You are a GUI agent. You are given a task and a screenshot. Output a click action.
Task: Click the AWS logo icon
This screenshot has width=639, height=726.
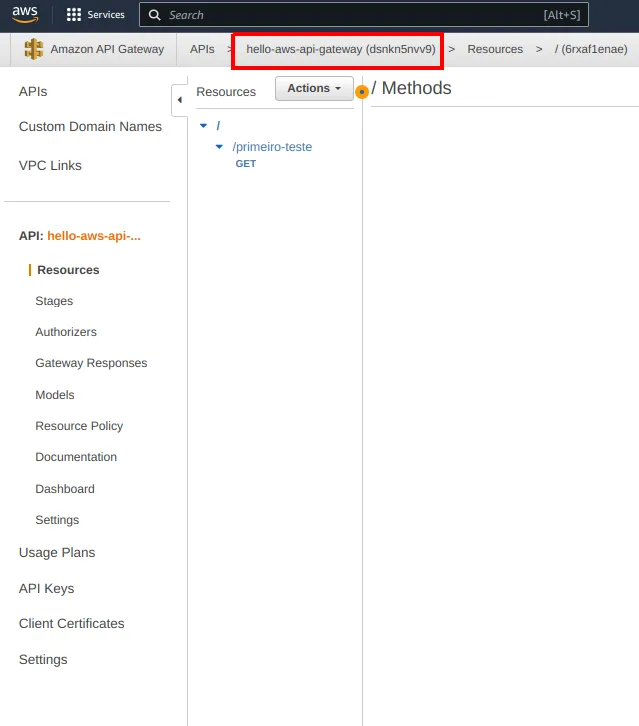(25, 14)
